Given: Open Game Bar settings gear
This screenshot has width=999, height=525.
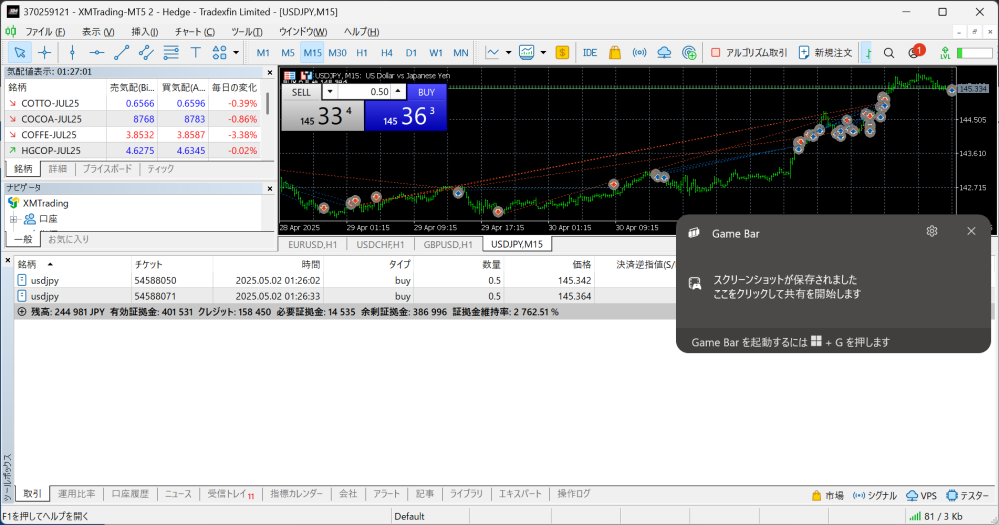Looking at the screenshot, I should (x=931, y=231).
